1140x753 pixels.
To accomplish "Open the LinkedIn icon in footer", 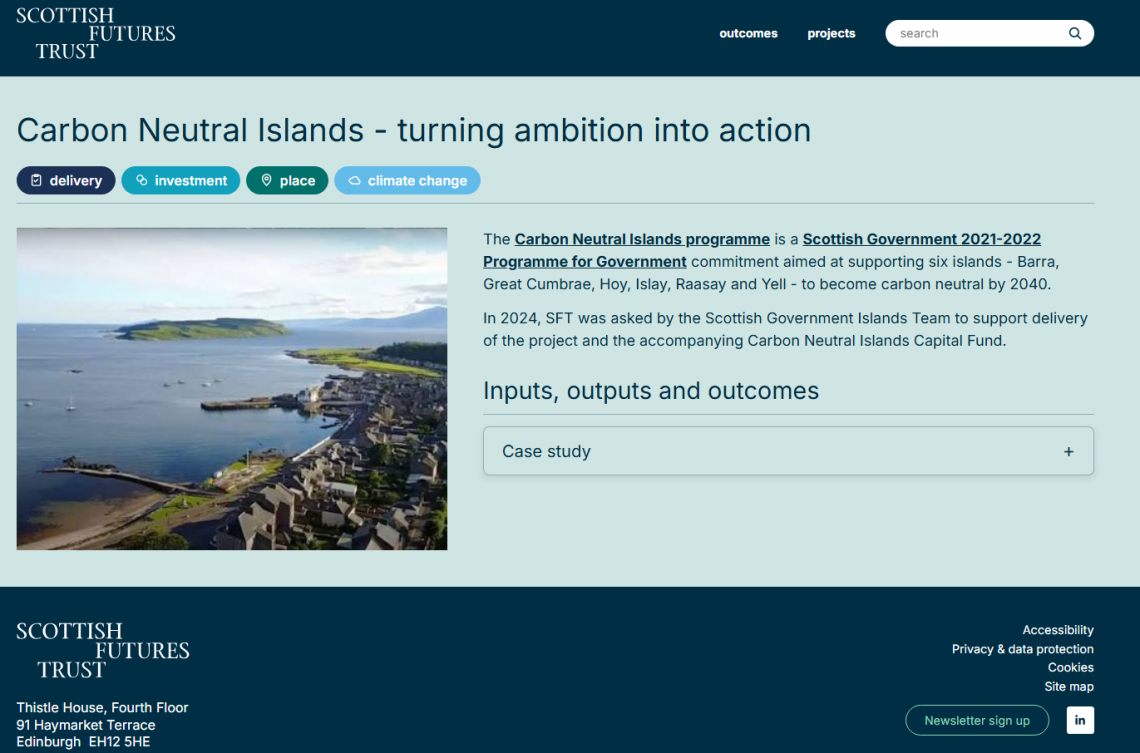I will tap(1080, 720).
